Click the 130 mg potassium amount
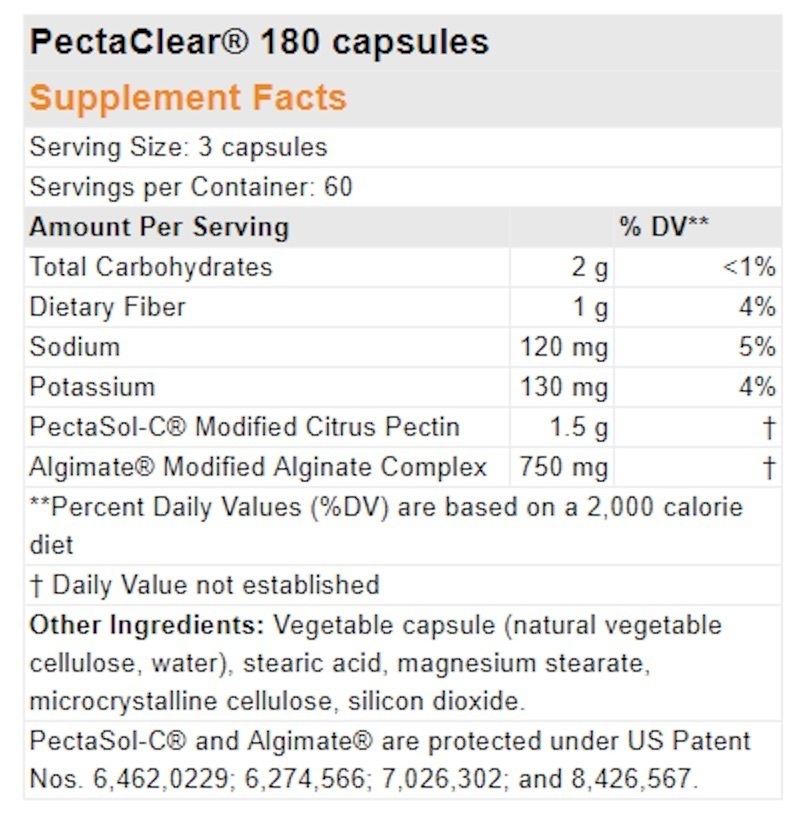Screen dimensions: 804x815 pyautogui.click(x=564, y=387)
